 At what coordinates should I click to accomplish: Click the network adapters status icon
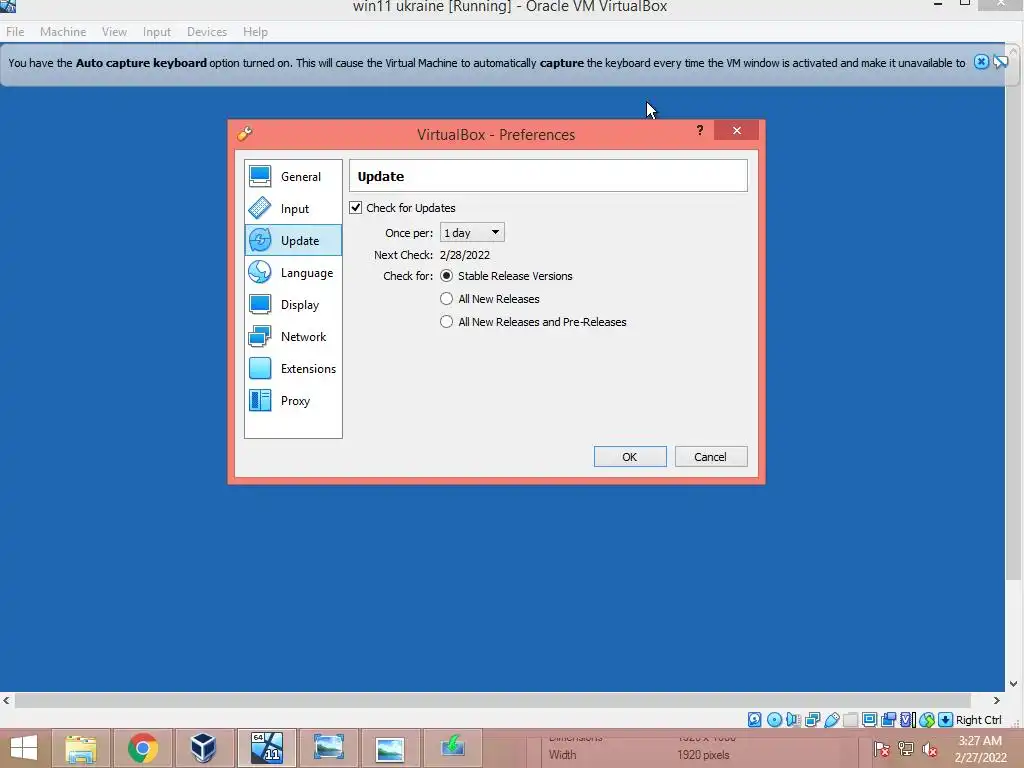coord(812,720)
